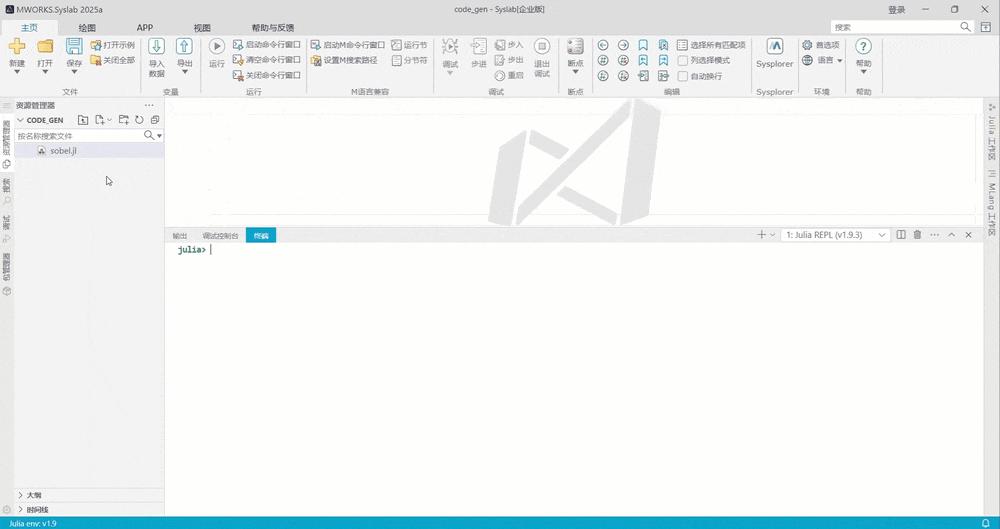Click 启动命令行窗口 button
This screenshot has height=529, width=1000.
pos(267,45)
